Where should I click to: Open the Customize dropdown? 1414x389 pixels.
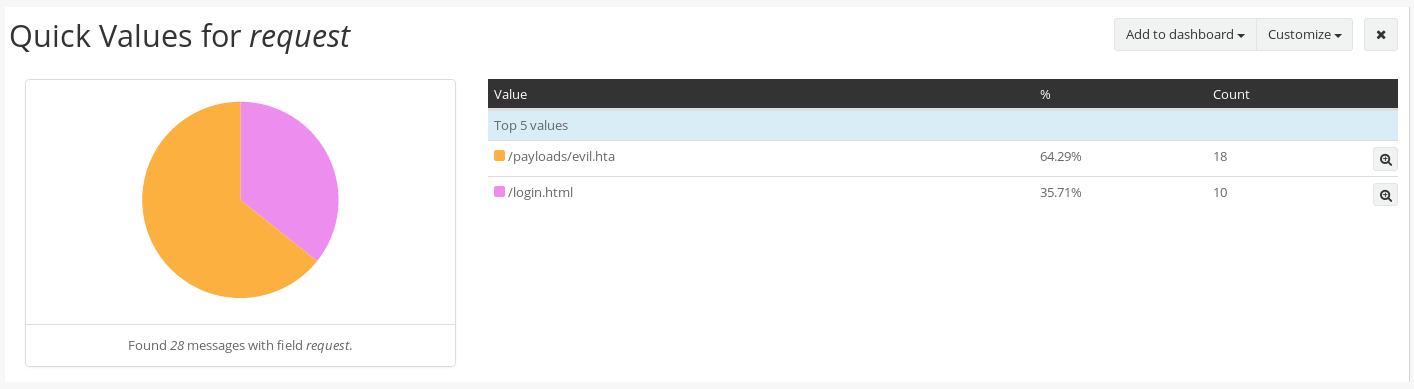1304,34
